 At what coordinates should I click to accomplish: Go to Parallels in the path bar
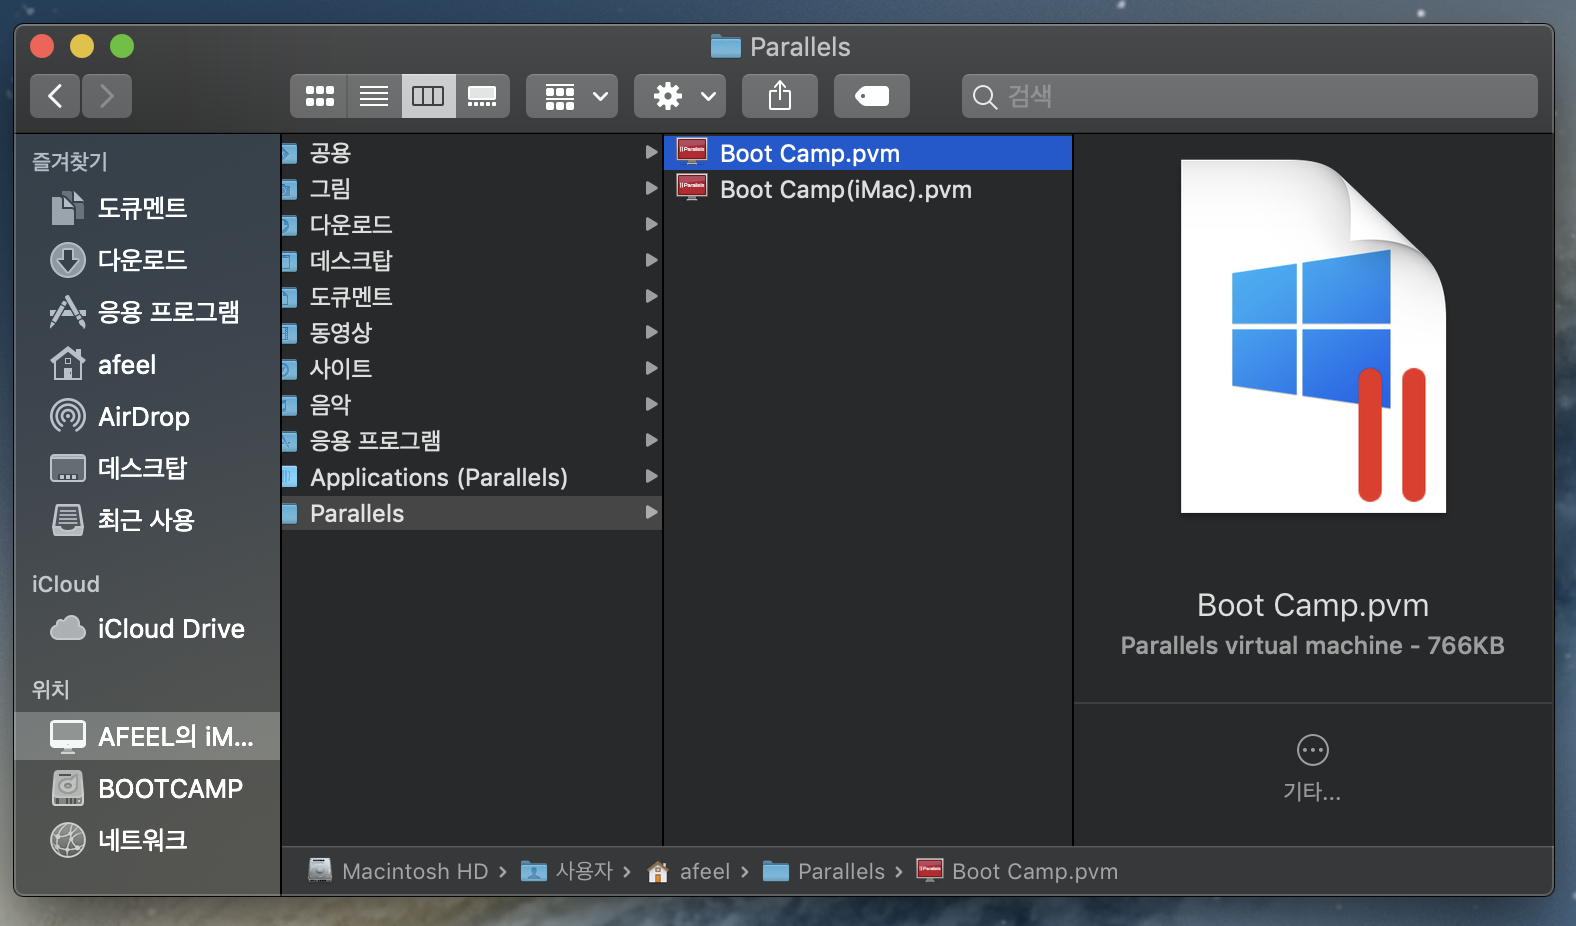pyautogui.click(x=824, y=871)
